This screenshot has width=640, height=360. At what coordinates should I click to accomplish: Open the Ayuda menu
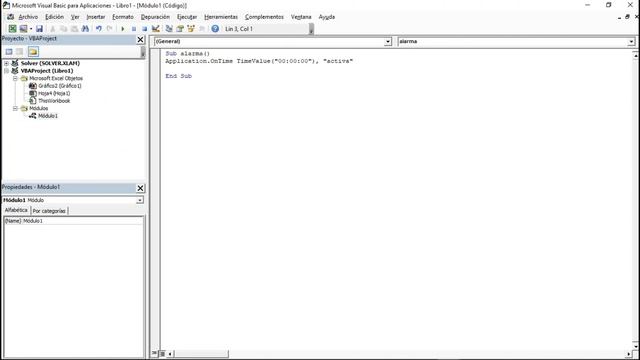tap(327, 17)
